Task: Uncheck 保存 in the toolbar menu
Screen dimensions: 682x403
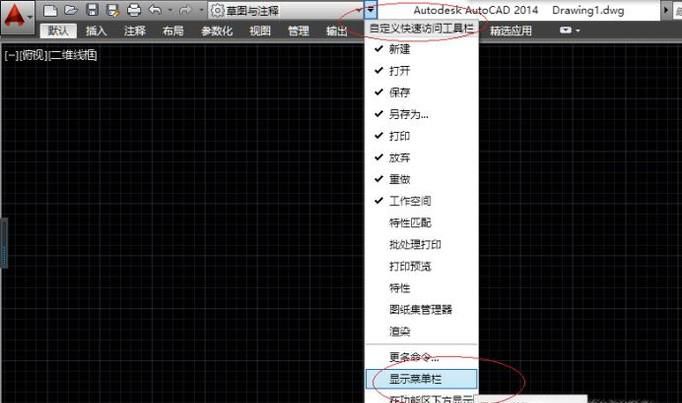Action: click(x=421, y=93)
